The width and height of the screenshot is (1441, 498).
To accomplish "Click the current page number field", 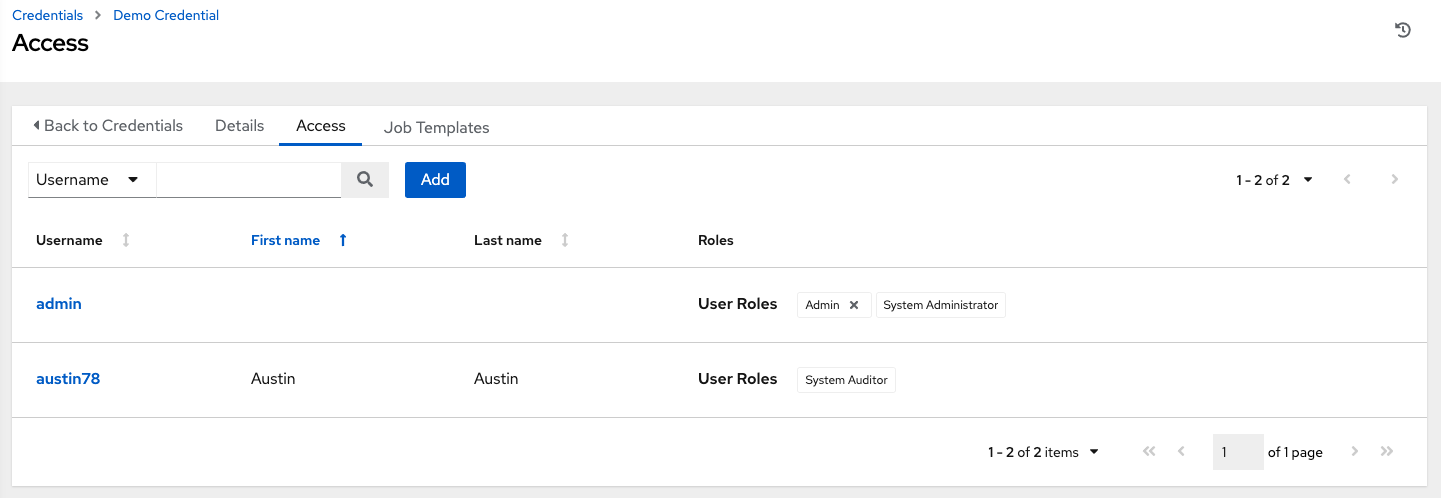I will [x=1237, y=452].
